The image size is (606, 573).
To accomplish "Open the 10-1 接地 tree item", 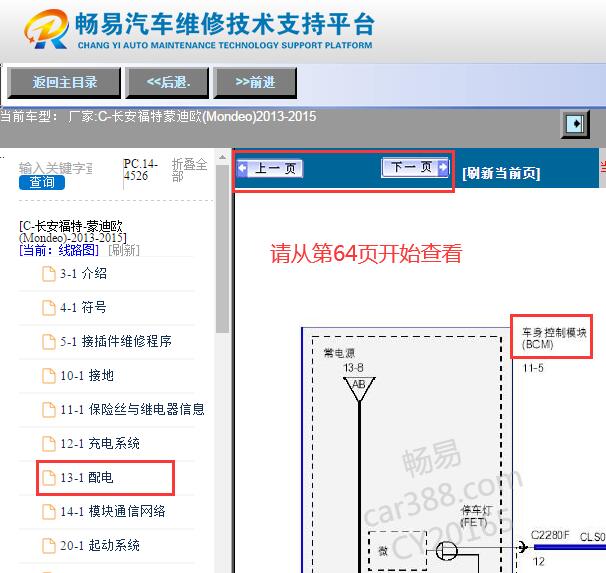I will pyautogui.click(x=87, y=376).
